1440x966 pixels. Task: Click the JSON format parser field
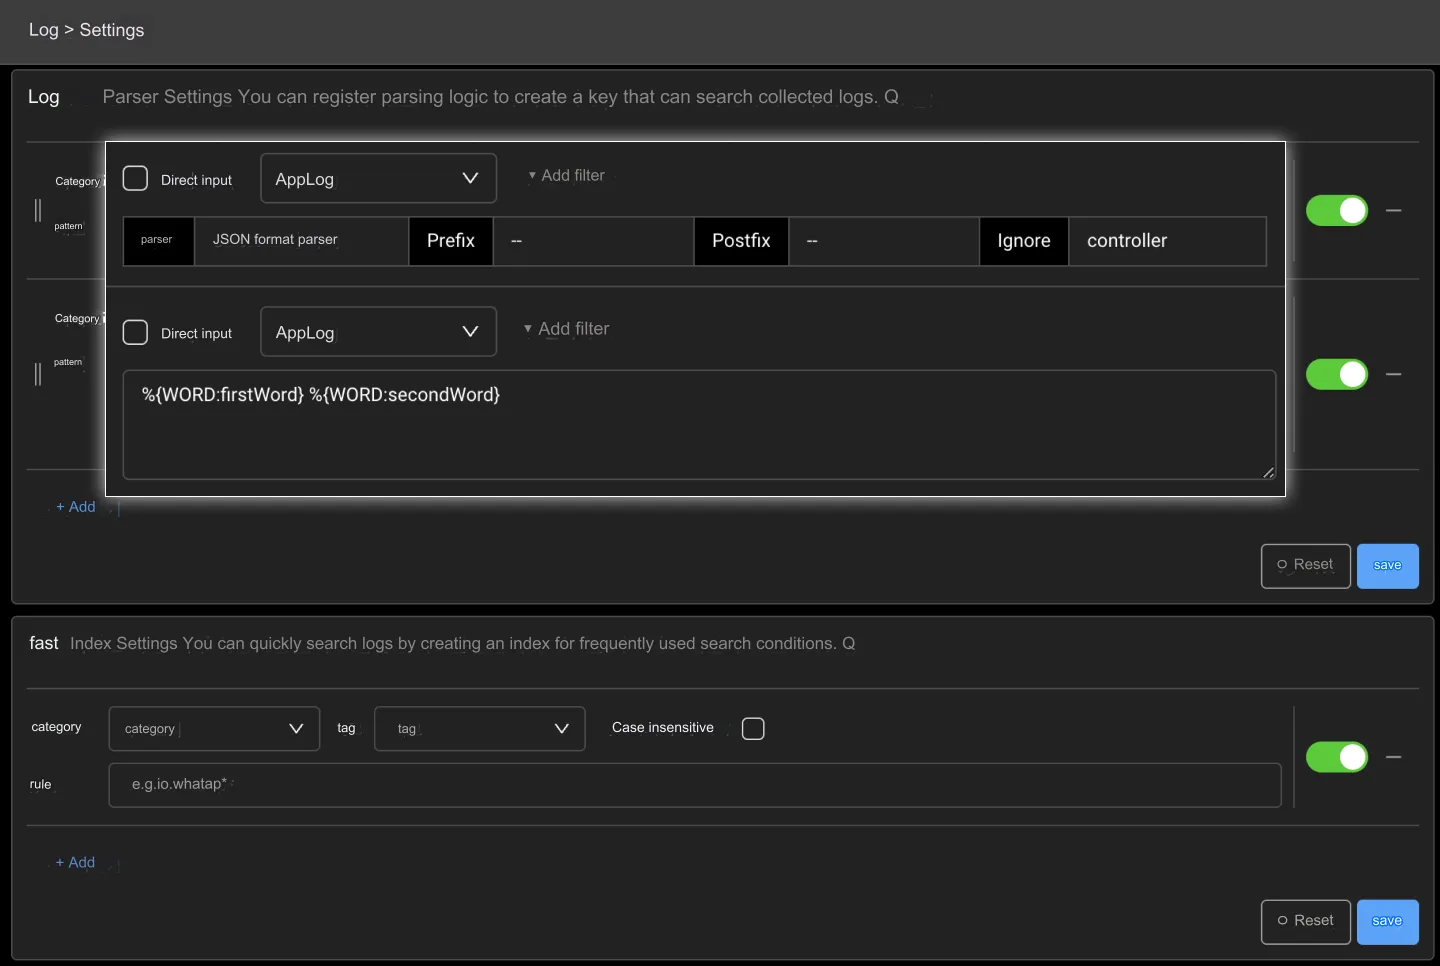(x=301, y=240)
